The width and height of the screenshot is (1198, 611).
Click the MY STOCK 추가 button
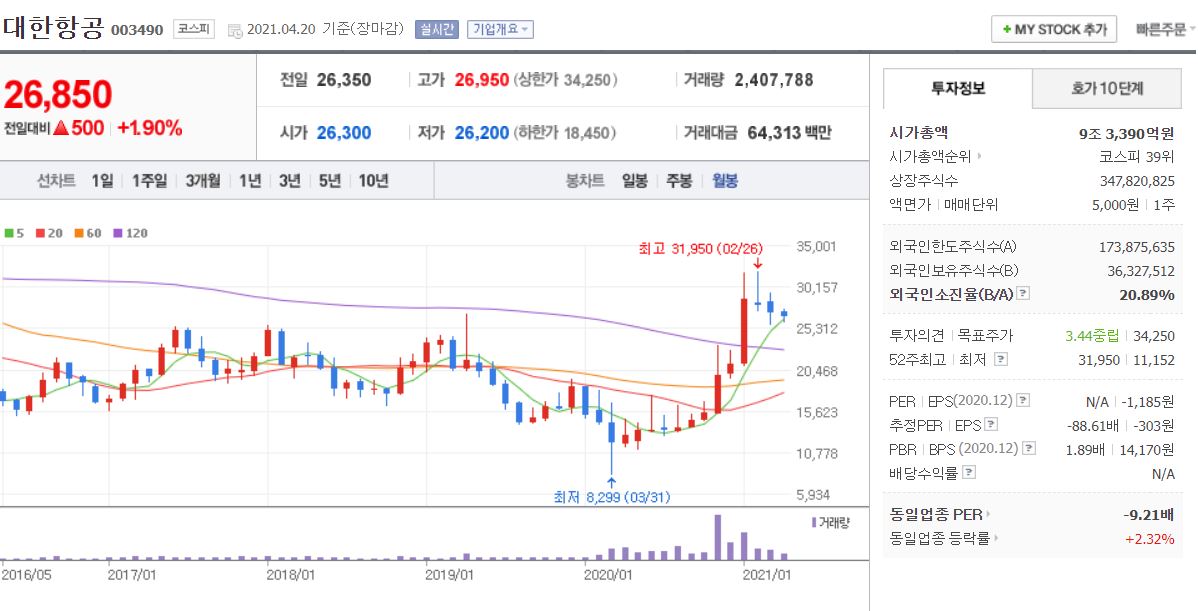[x=1054, y=30]
